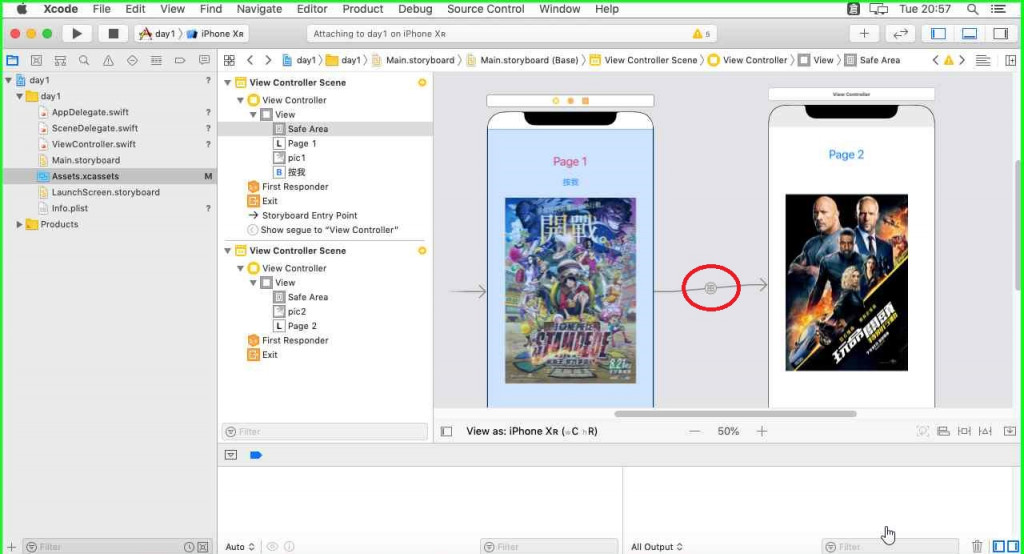The image size is (1024, 554).
Task: Open the editor options lines menu
Action: coord(983,60)
